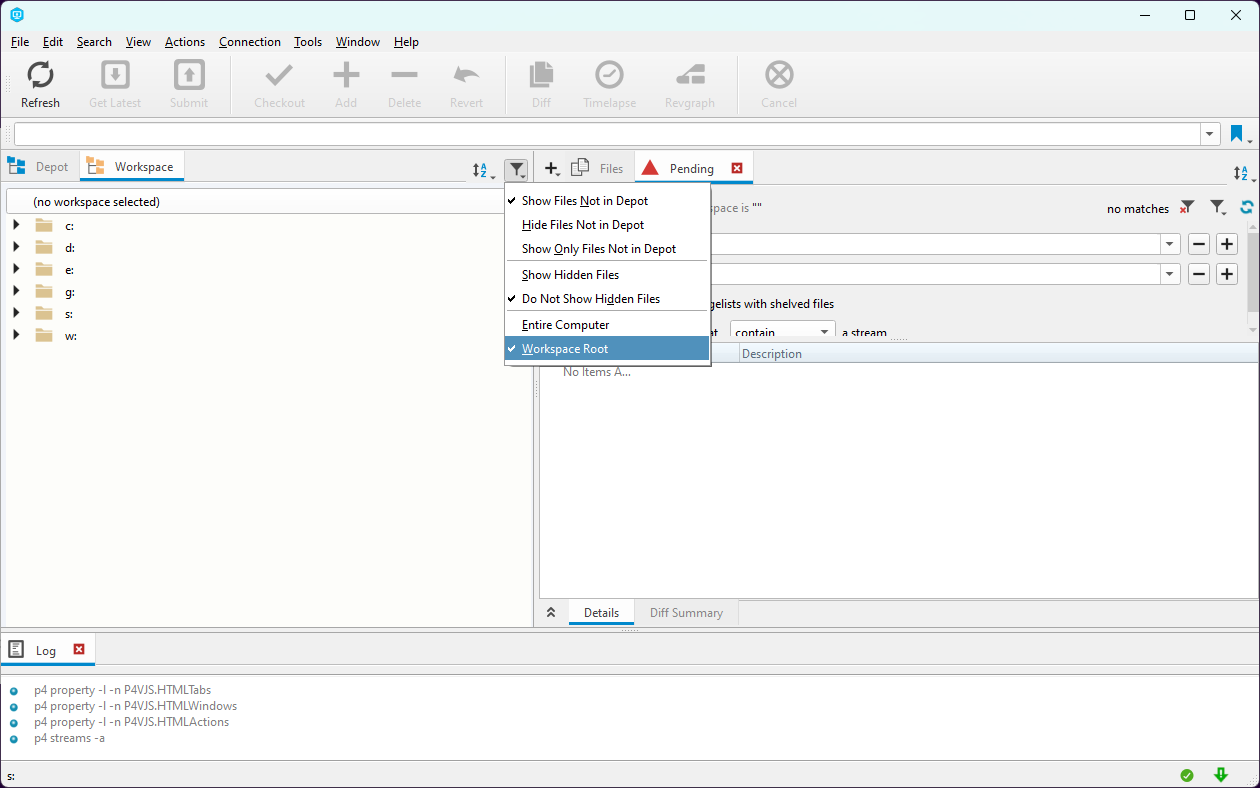Select the Details tab

[602, 613]
